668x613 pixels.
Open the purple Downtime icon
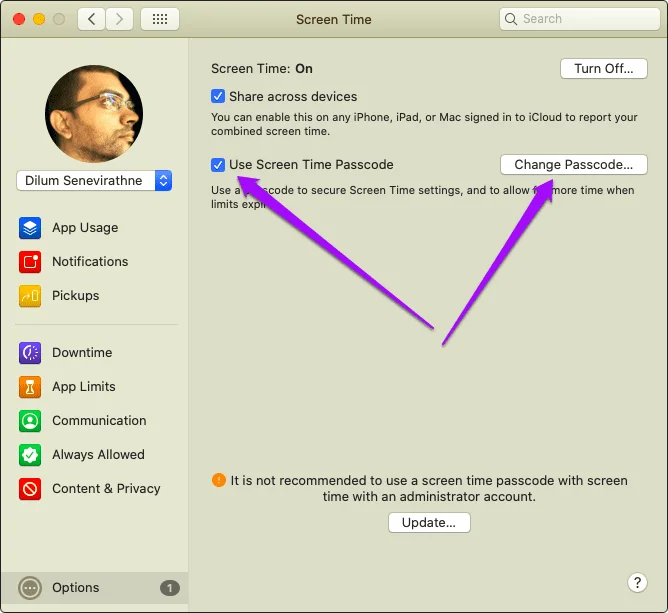(x=30, y=353)
